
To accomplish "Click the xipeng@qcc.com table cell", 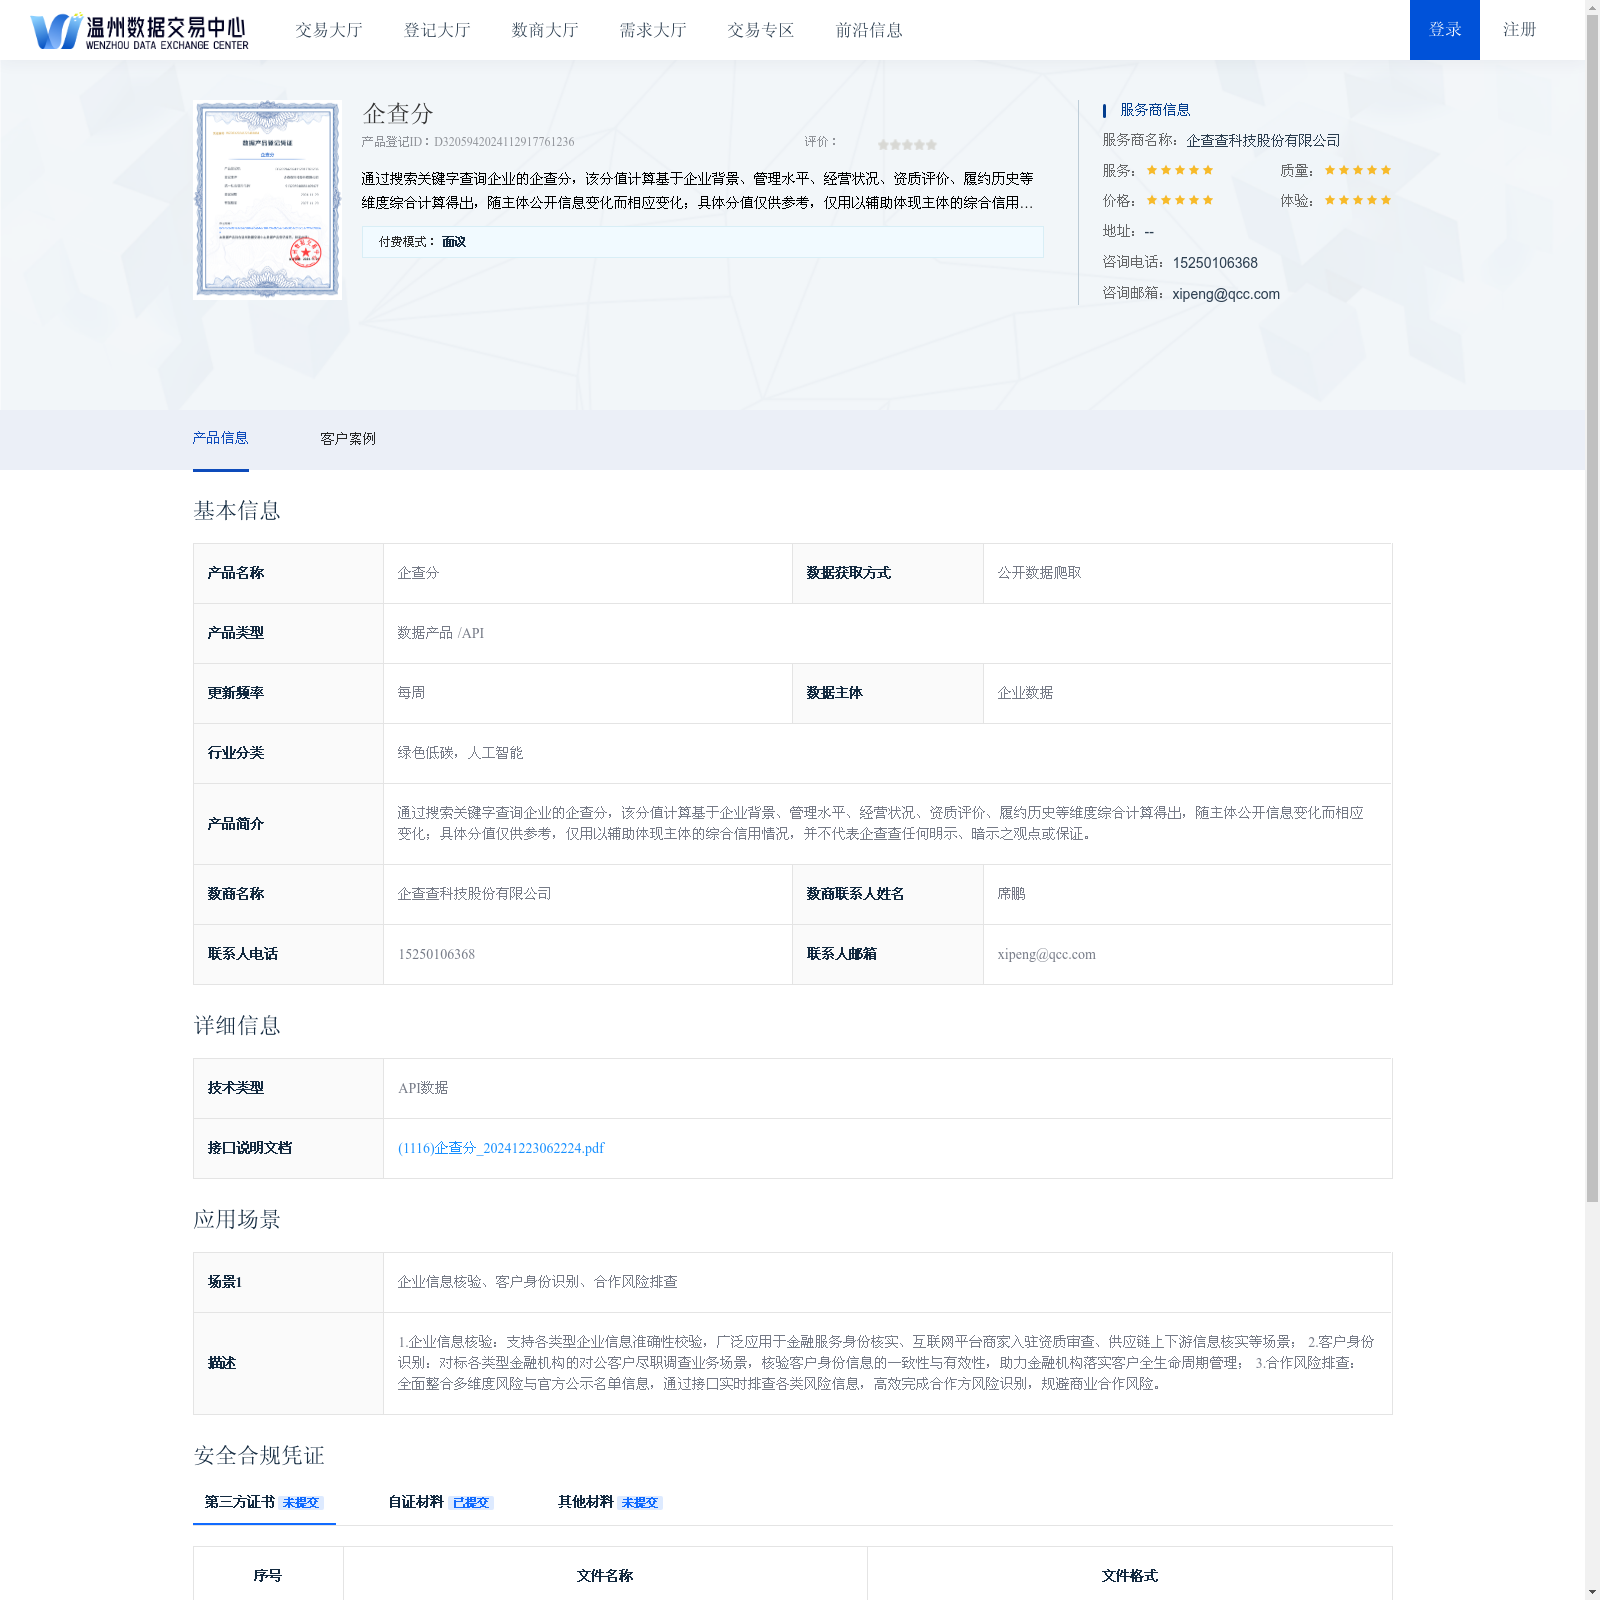I will 1187,954.
